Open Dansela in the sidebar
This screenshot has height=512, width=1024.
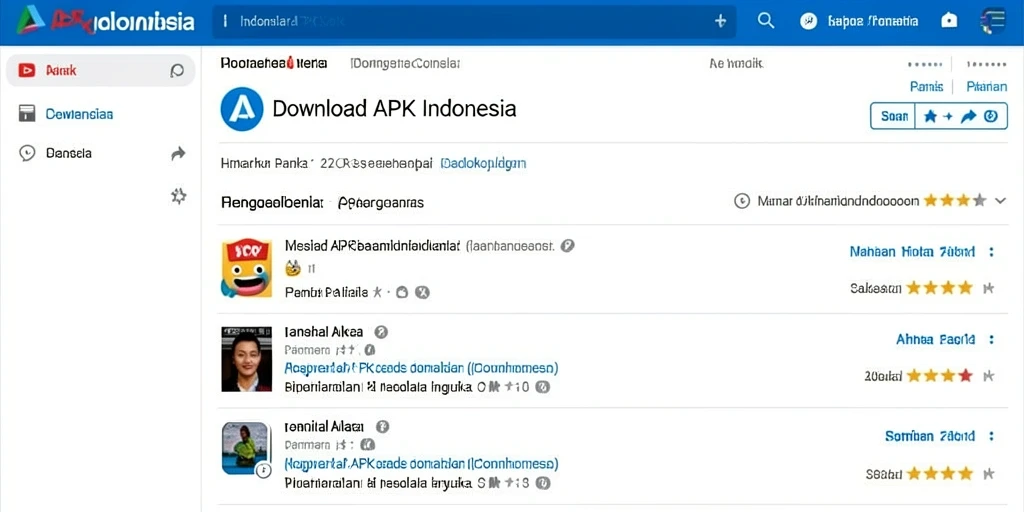coord(69,153)
